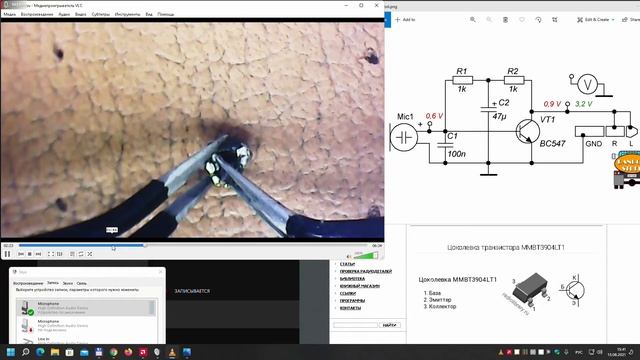Open taskbar Search icon

[25, 352]
